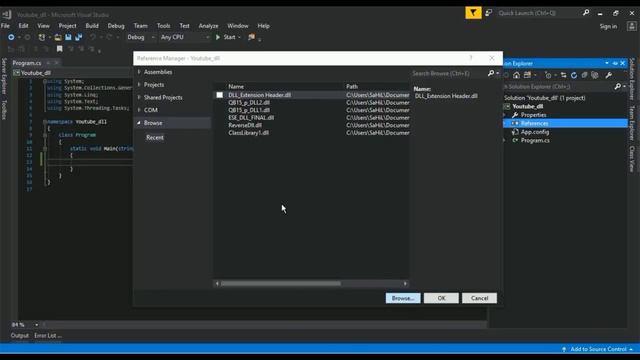Click the Solution Explorer Refresh icon
The image size is (640, 360).
tap(574, 75)
